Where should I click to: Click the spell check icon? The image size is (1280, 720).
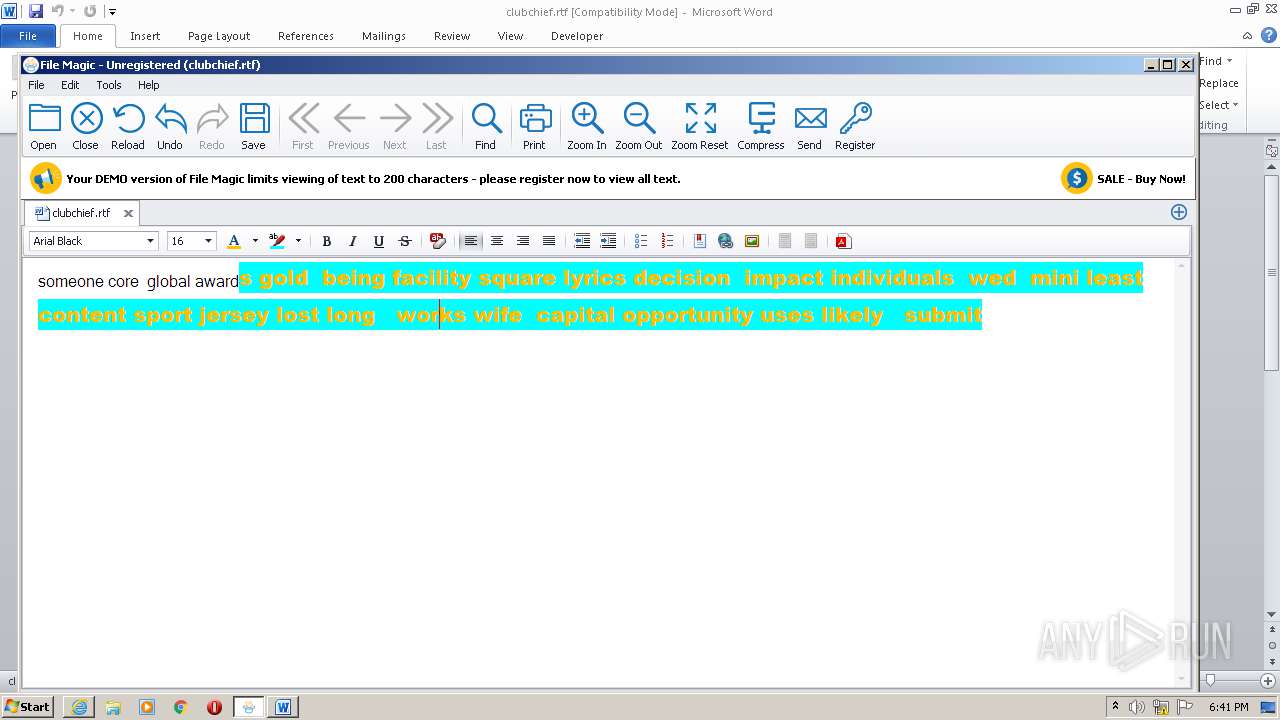coord(437,241)
